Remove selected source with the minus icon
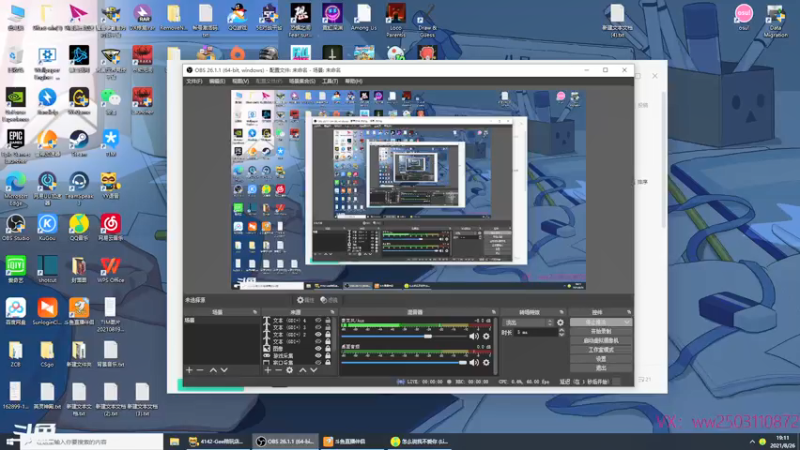This screenshot has height=450, width=800. [279, 370]
